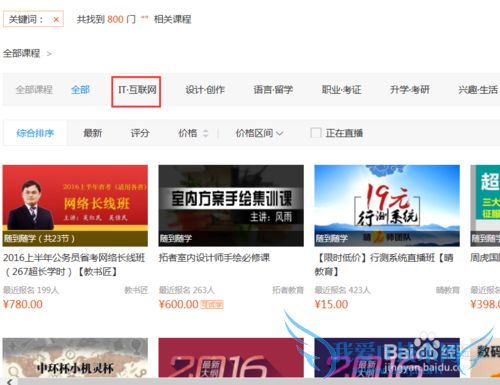Click 最近报名 199人 text
The image size is (500, 385).
pyautogui.click(x=31, y=290)
